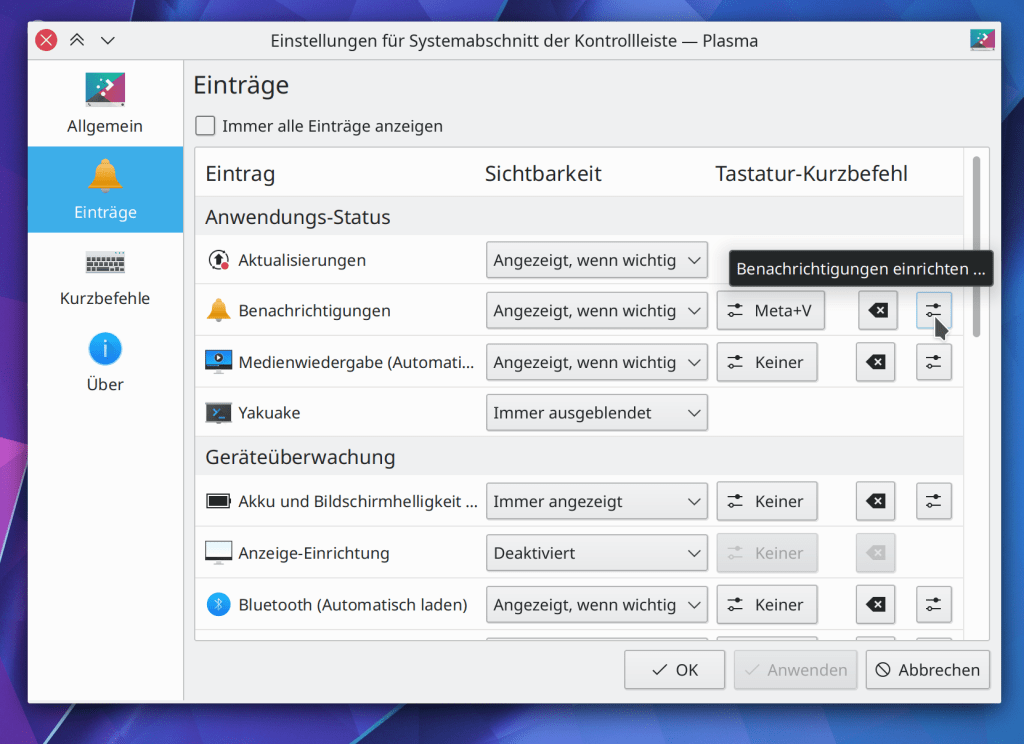
Task: Enable 'Immer alle Einträge anzeigen' checkbox
Action: [205, 126]
